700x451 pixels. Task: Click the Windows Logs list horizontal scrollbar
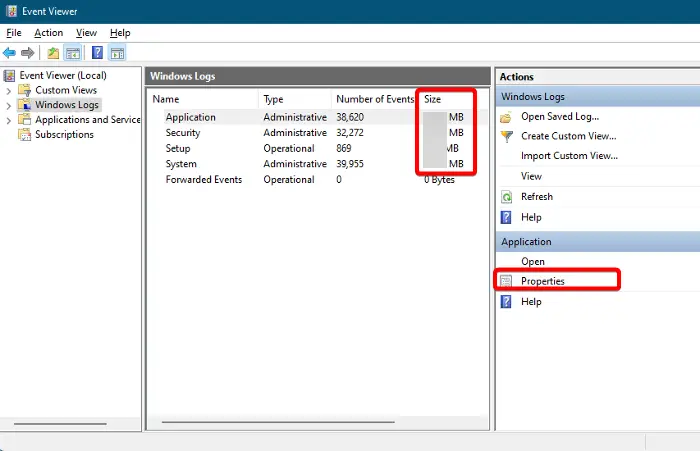coord(278,422)
